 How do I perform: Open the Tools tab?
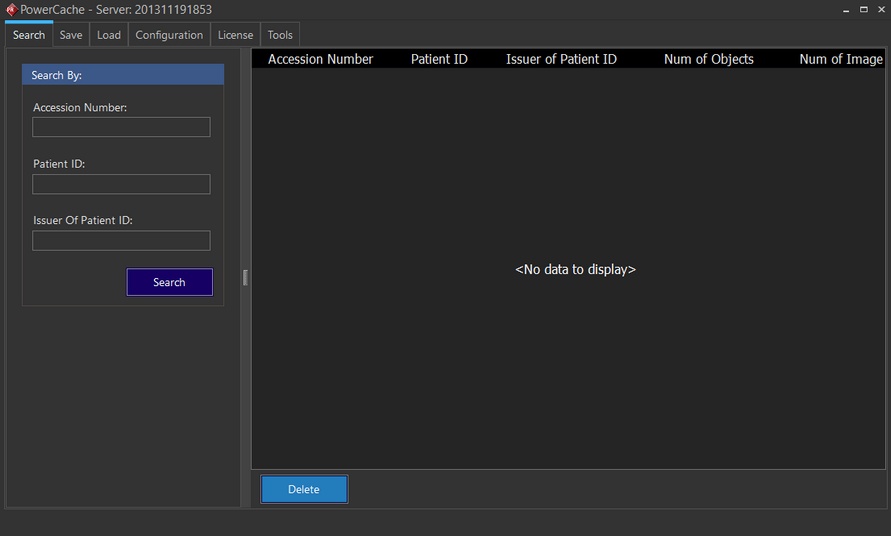pyautogui.click(x=280, y=35)
